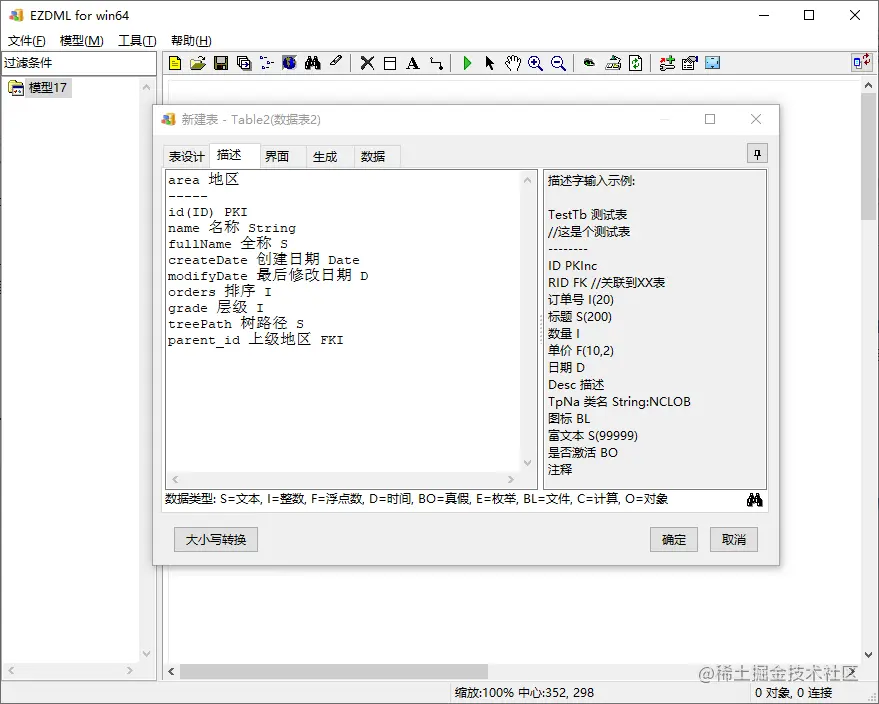This screenshot has height=704, width=879.
Task: Click the pencil/eraser toolbar icon
Action: point(335,62)
